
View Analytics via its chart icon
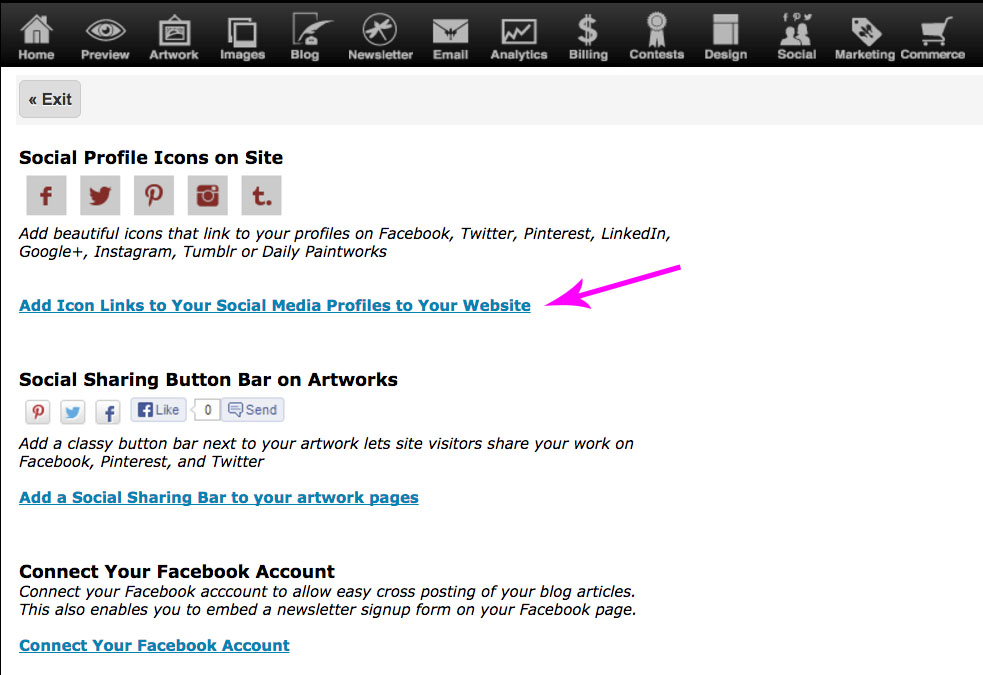click(518, 30)
